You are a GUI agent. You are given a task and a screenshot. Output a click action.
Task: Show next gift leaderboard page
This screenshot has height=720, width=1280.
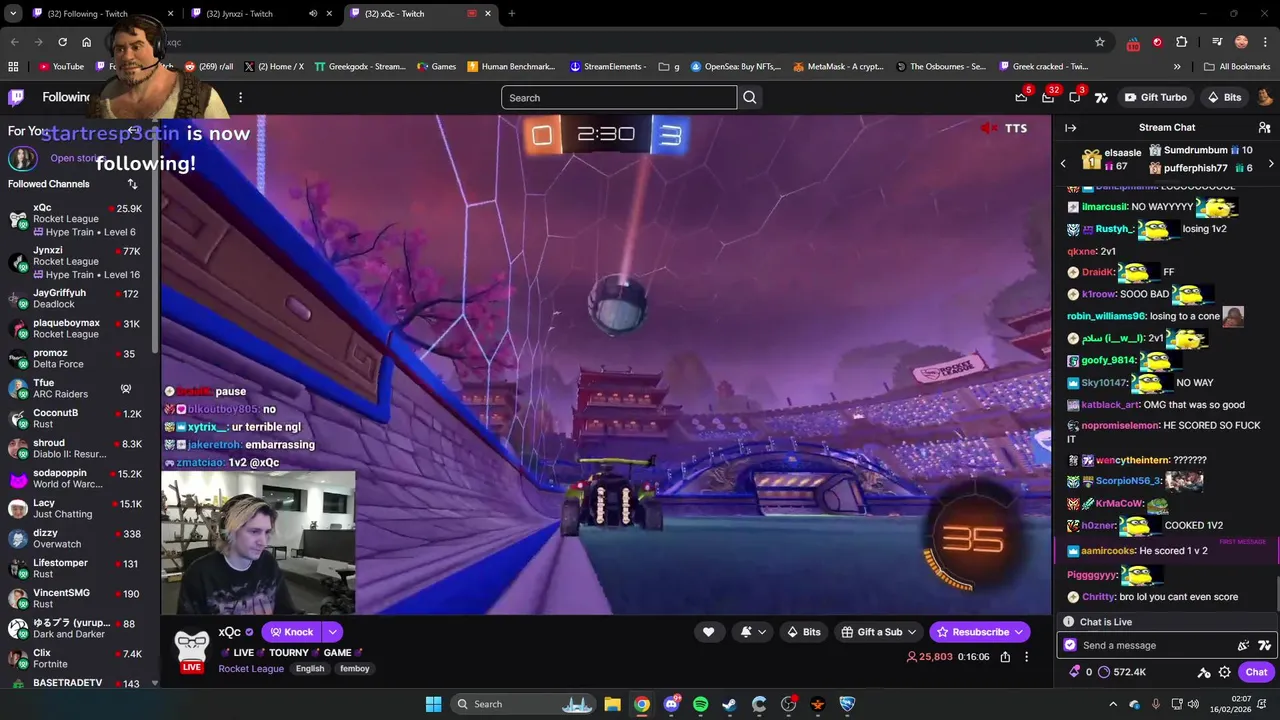point(1271,163)
